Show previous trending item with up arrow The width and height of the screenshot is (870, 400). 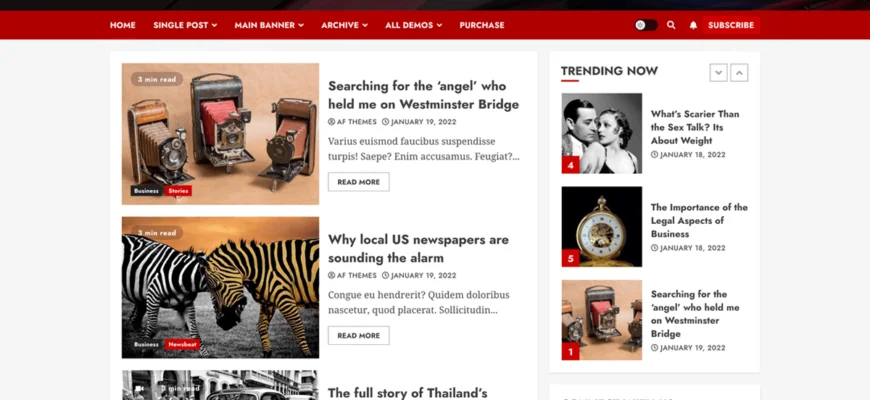click(x=739, y=73)
